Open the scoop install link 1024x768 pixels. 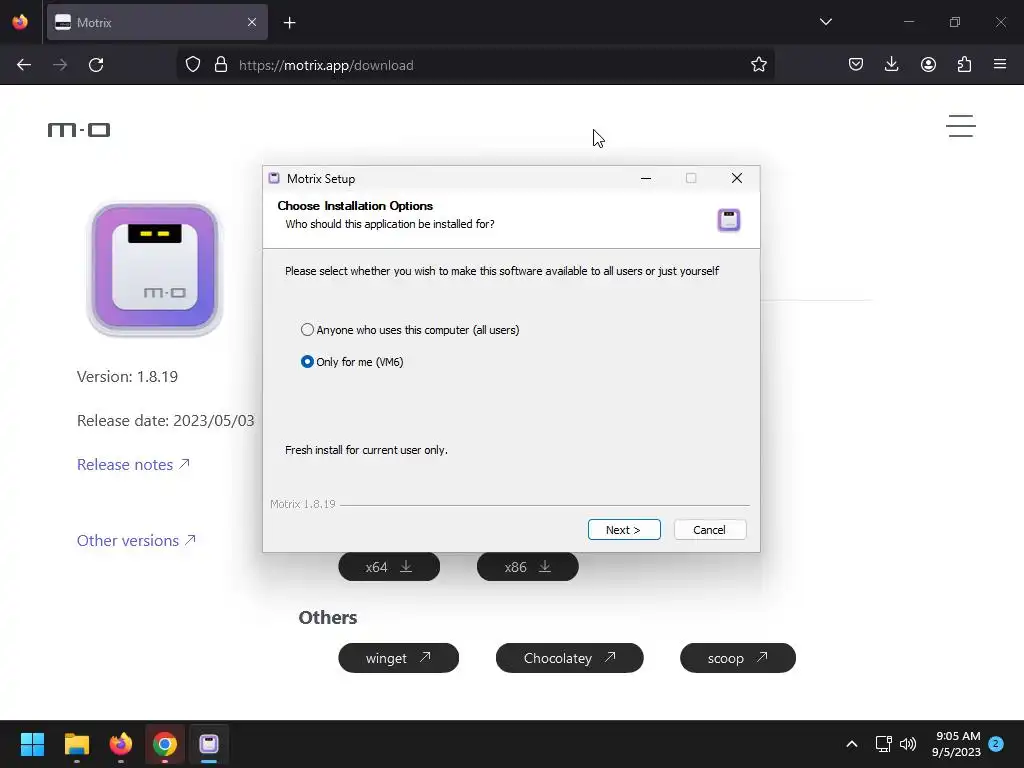click(x=738, y=658)
